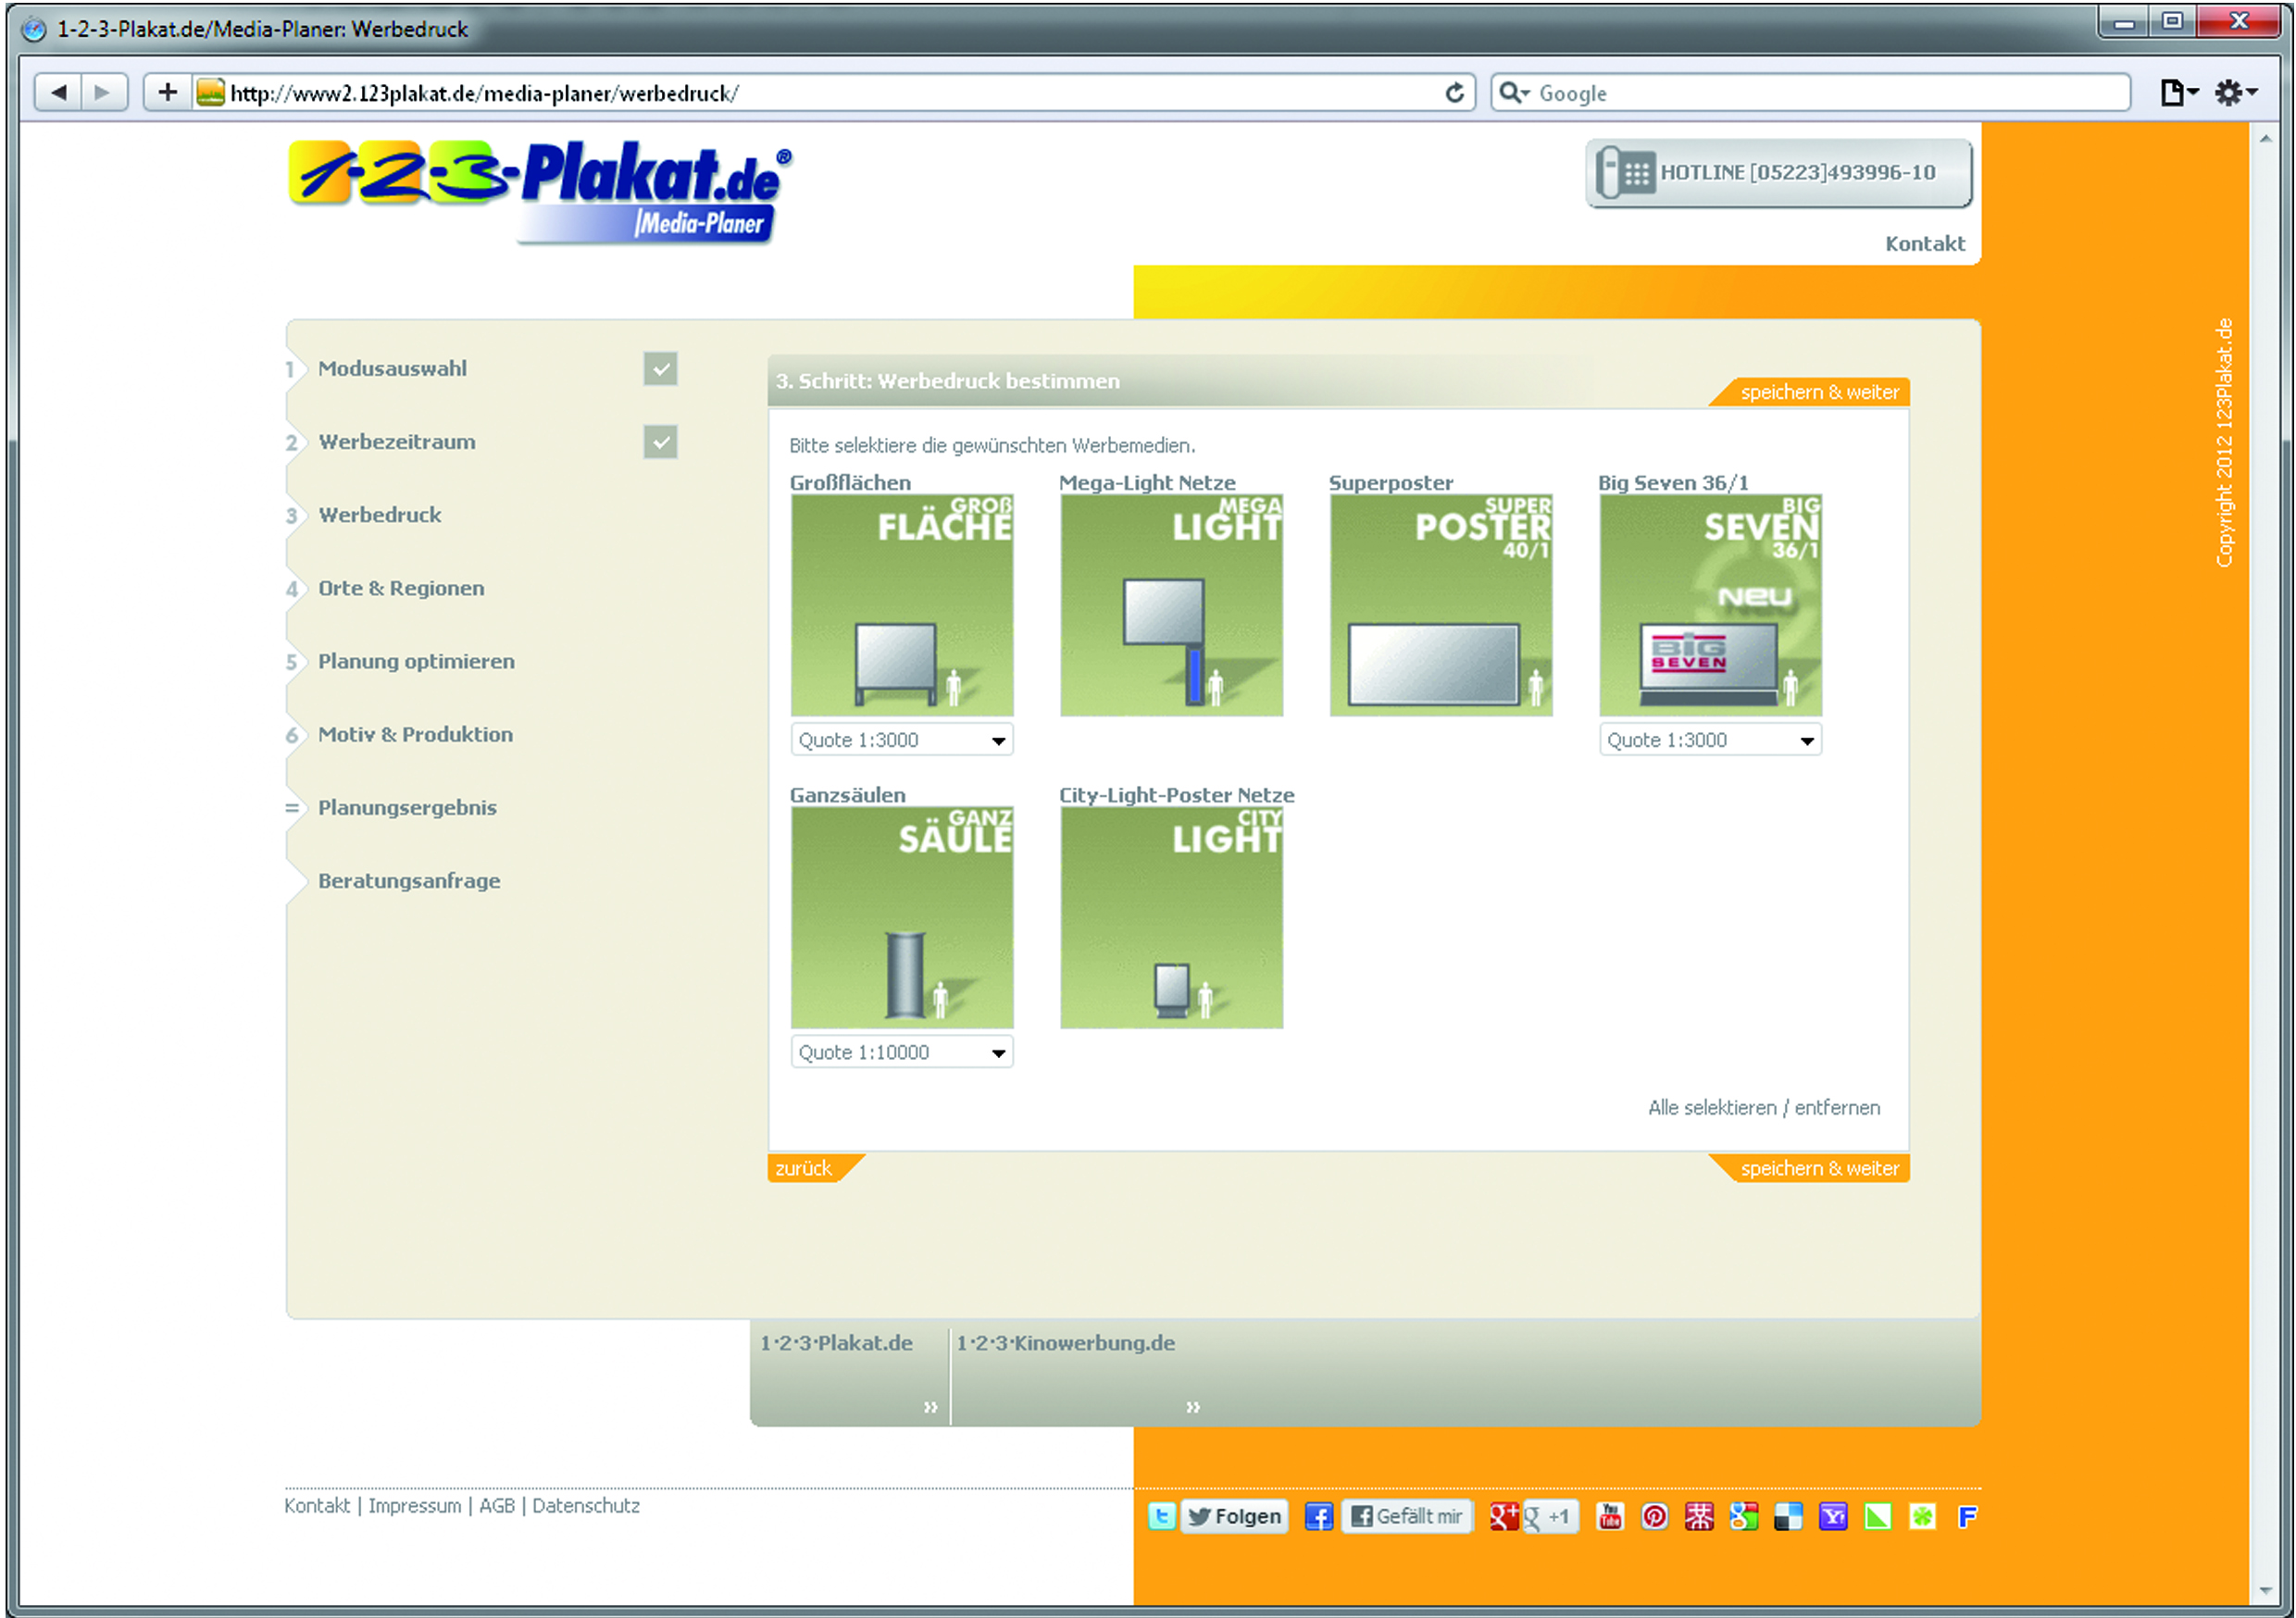Click the Delicious bookmark icon
2296x1618 pixels.
tap(1788, 1516)
